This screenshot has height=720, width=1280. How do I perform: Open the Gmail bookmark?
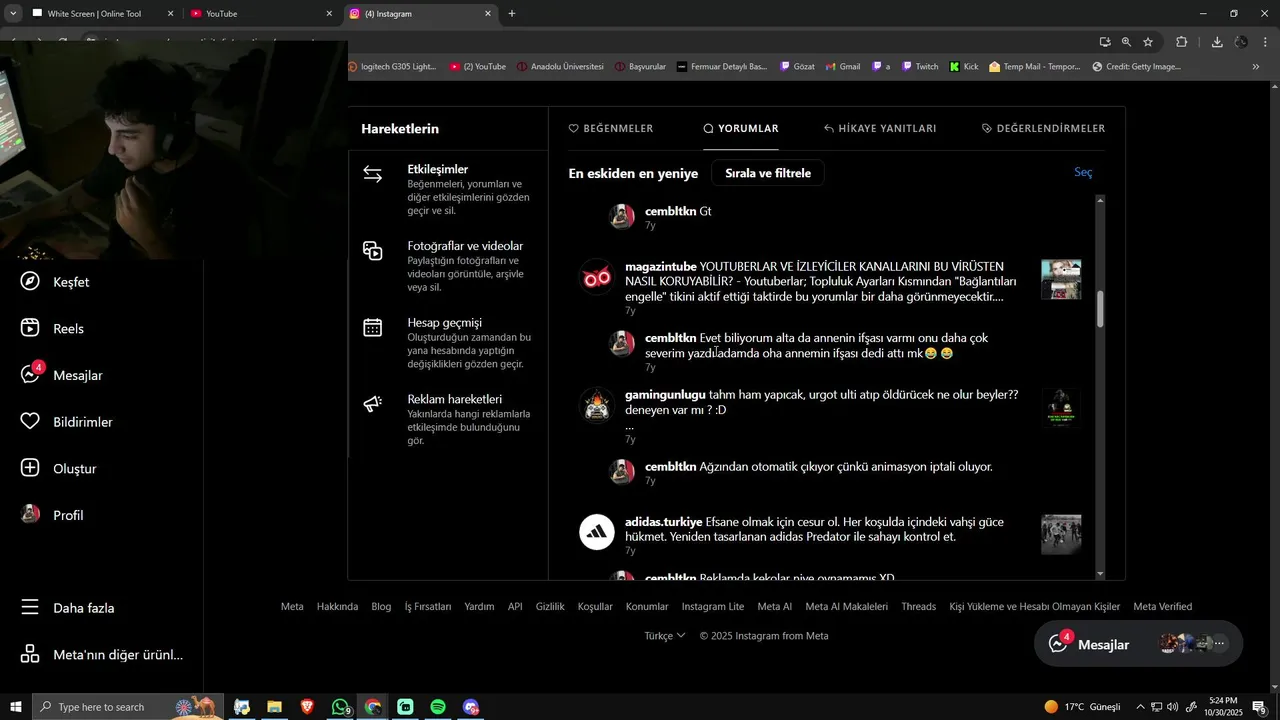coord(842,67)
